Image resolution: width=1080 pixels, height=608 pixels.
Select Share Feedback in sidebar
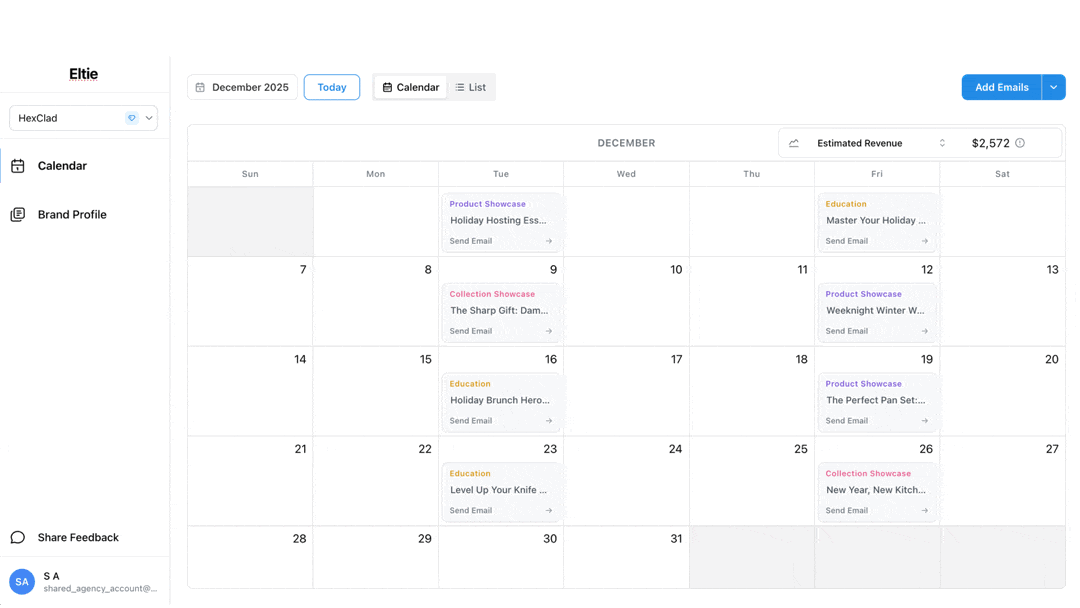pos(78,537)
